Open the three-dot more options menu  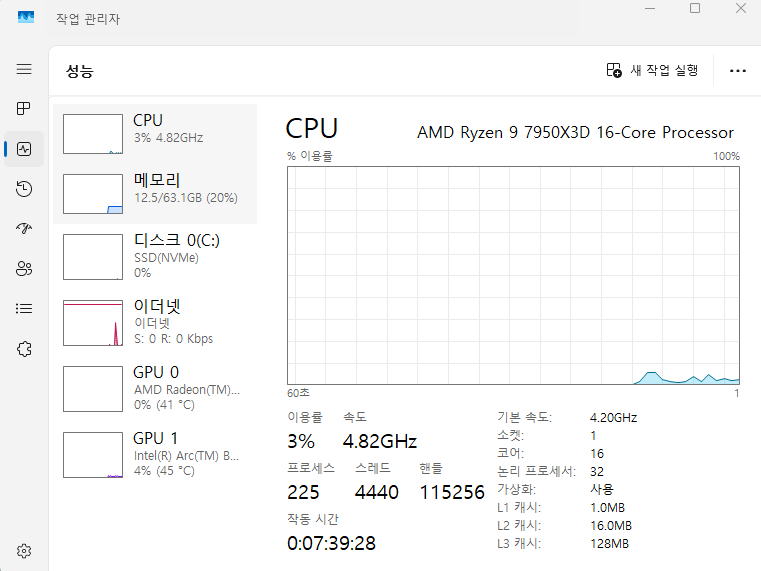(738, 71)
